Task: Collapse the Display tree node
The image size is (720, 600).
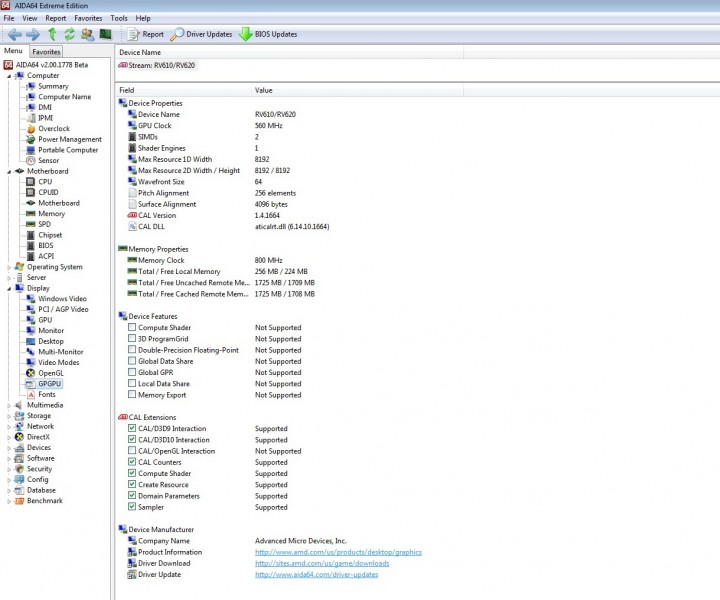Action: pos(9,288)
